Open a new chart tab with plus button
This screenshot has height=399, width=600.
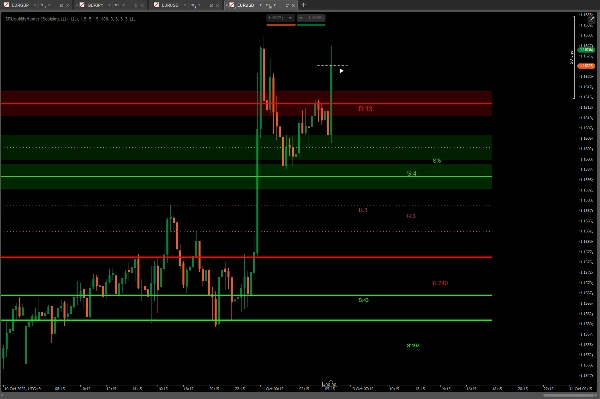coord(303,5)
